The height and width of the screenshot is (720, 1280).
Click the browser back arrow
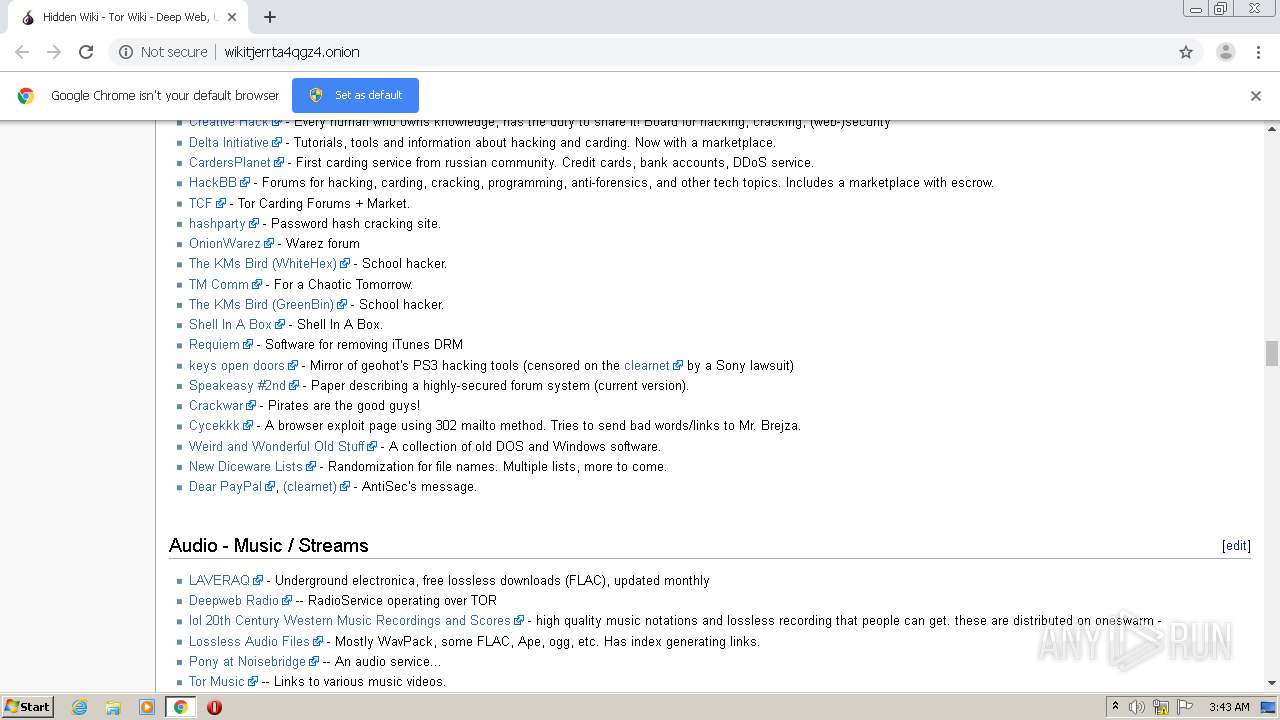point(22,52)
